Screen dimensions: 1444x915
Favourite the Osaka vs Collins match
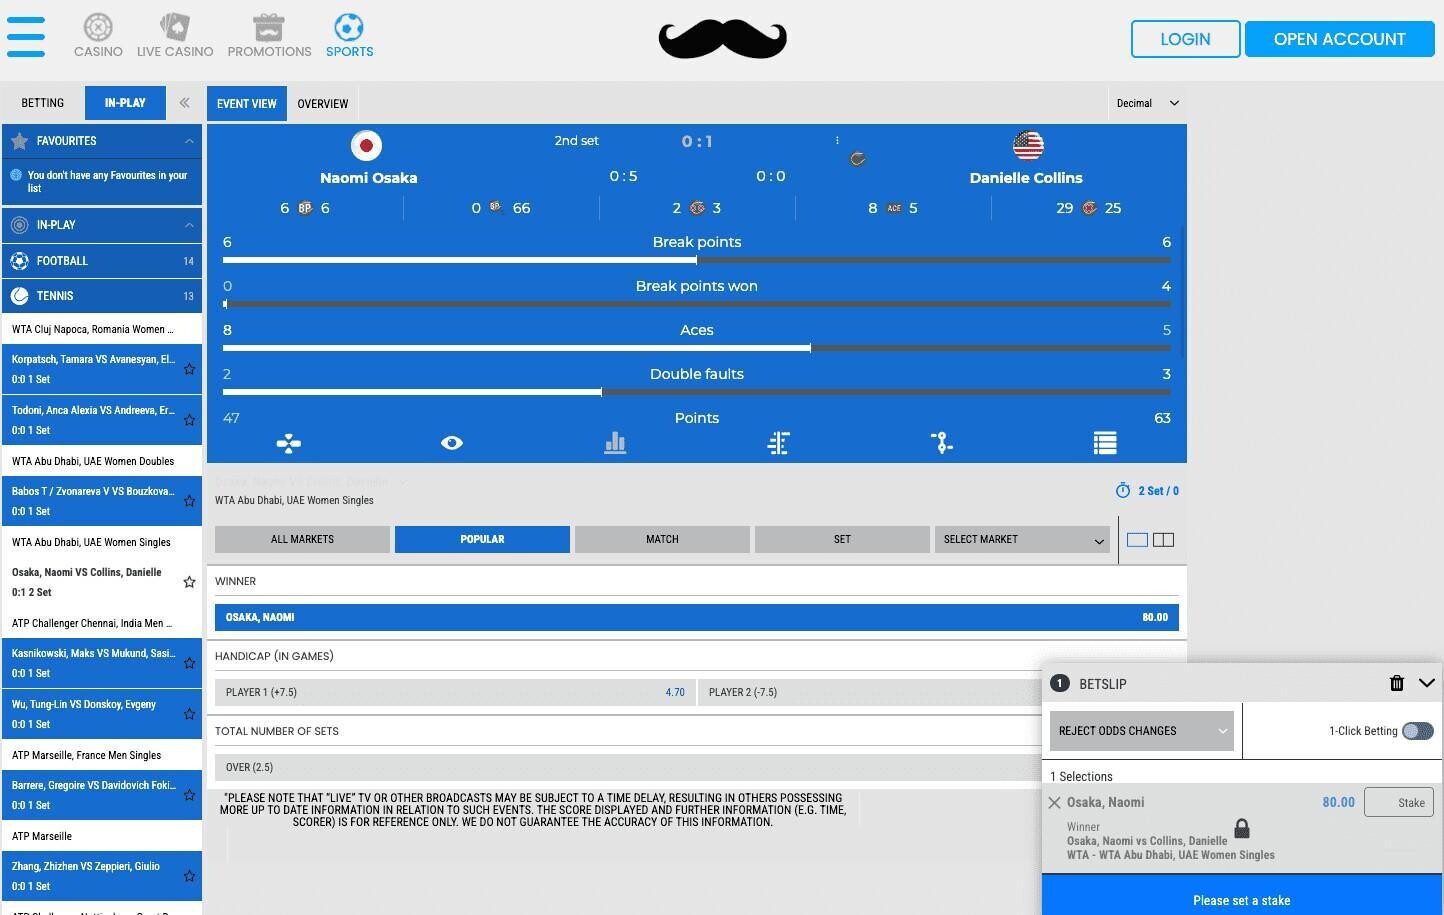(x=189, y=582)
